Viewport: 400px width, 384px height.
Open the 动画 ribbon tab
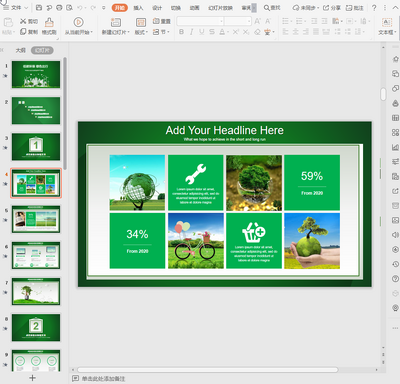194,8
